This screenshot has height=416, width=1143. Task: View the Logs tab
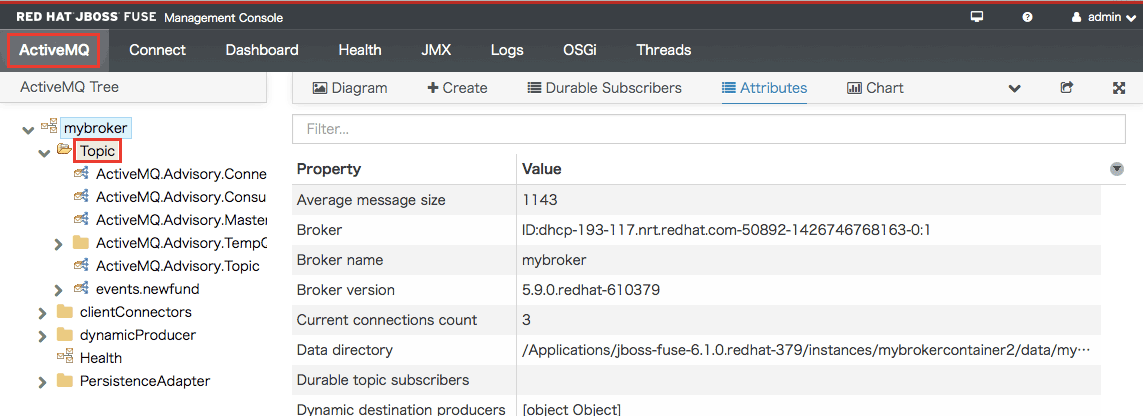[x=507, y=50]
